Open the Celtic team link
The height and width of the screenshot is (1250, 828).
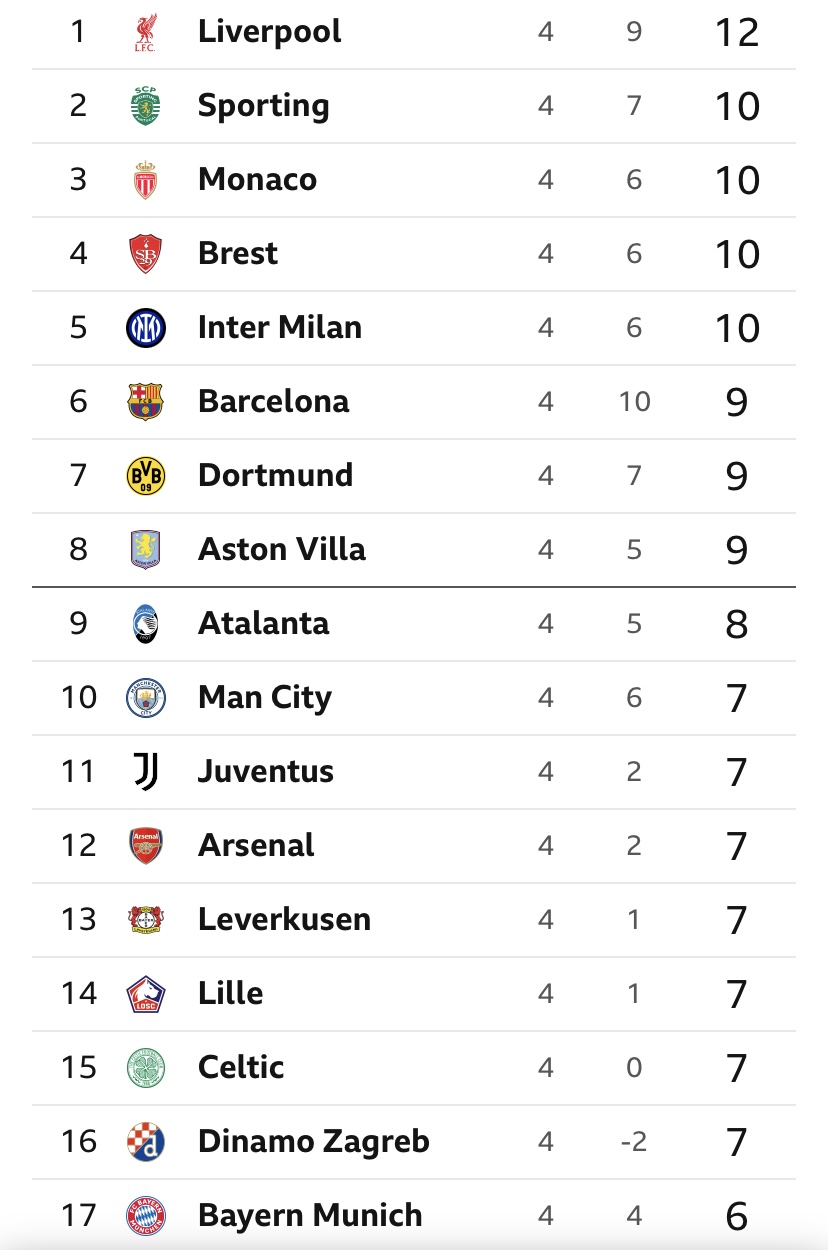(x=241, y=1067)
